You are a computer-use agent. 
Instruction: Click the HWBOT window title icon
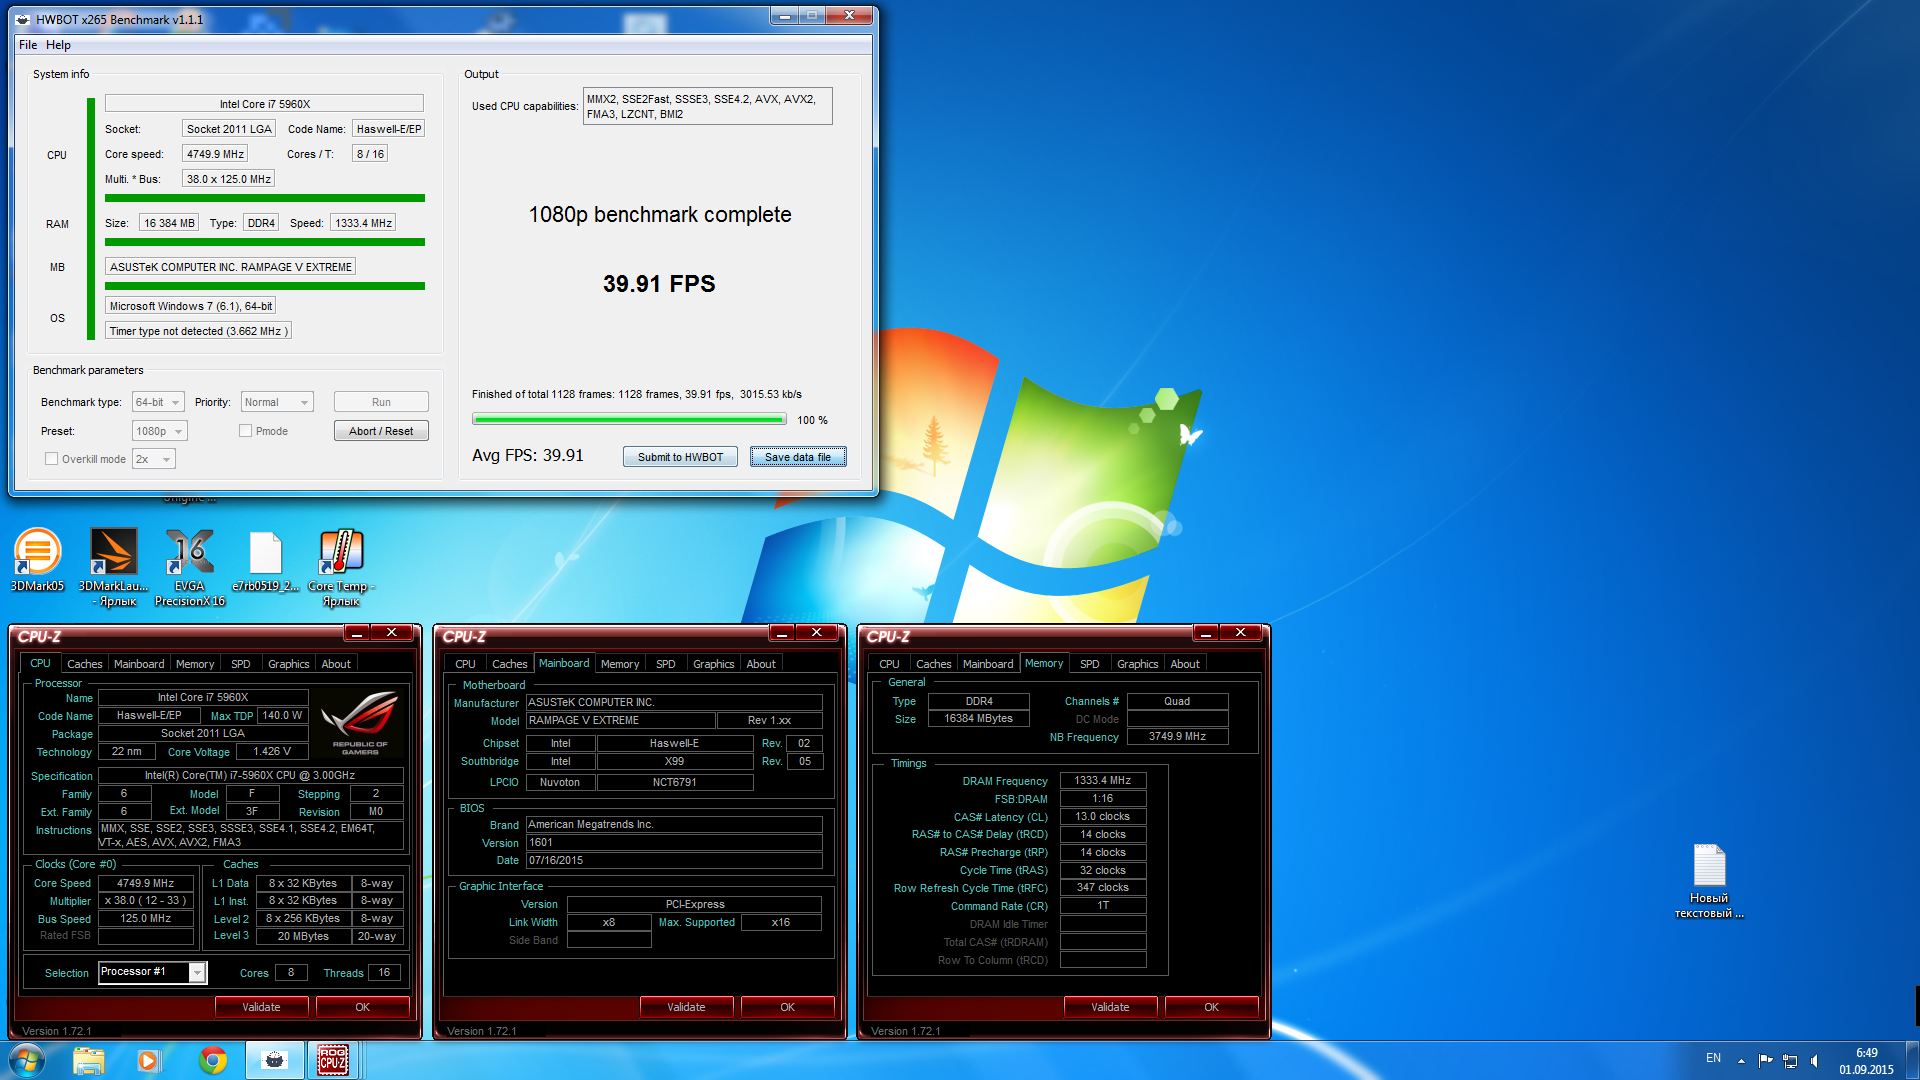22,19
